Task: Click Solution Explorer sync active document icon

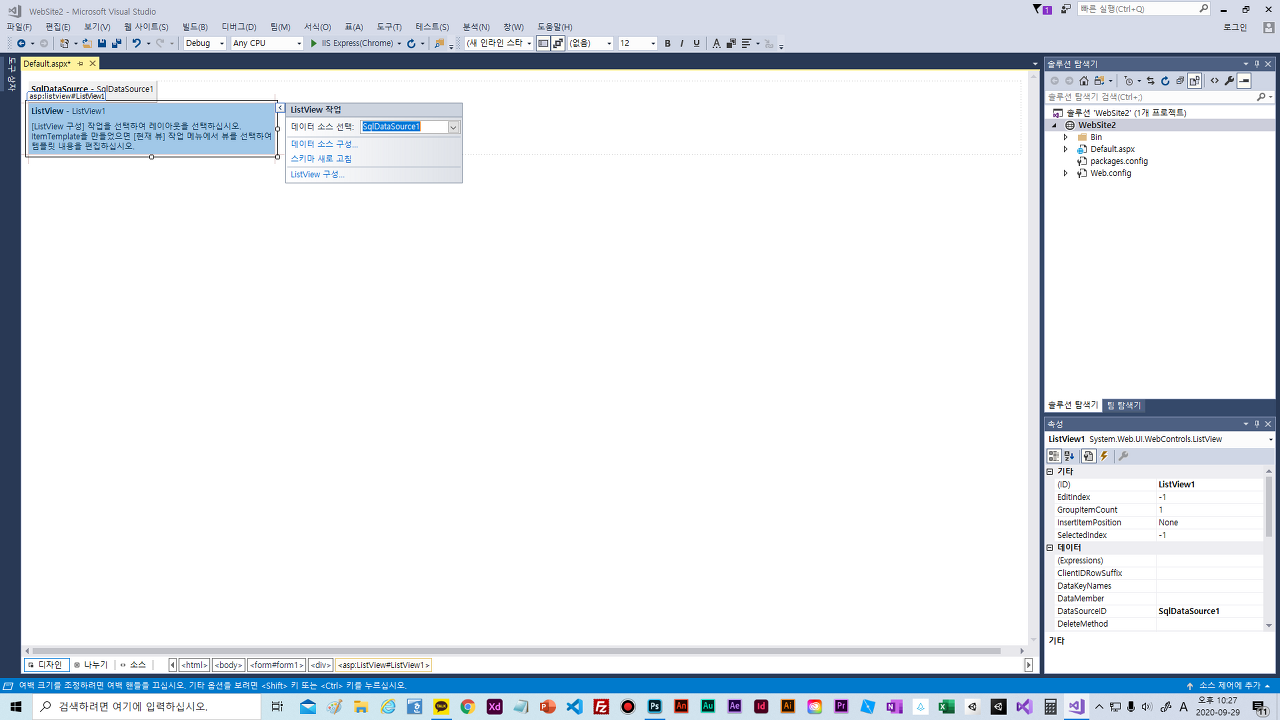Action: [x=1151, y=81]
